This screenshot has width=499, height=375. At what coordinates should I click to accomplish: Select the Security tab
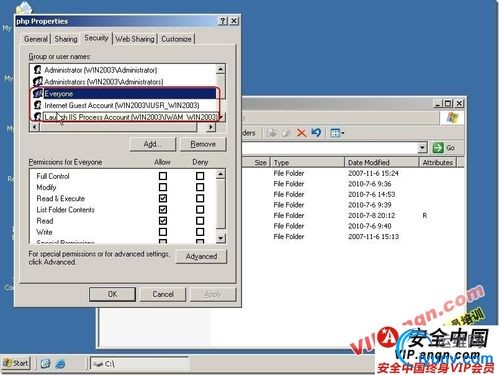point(96,38)
